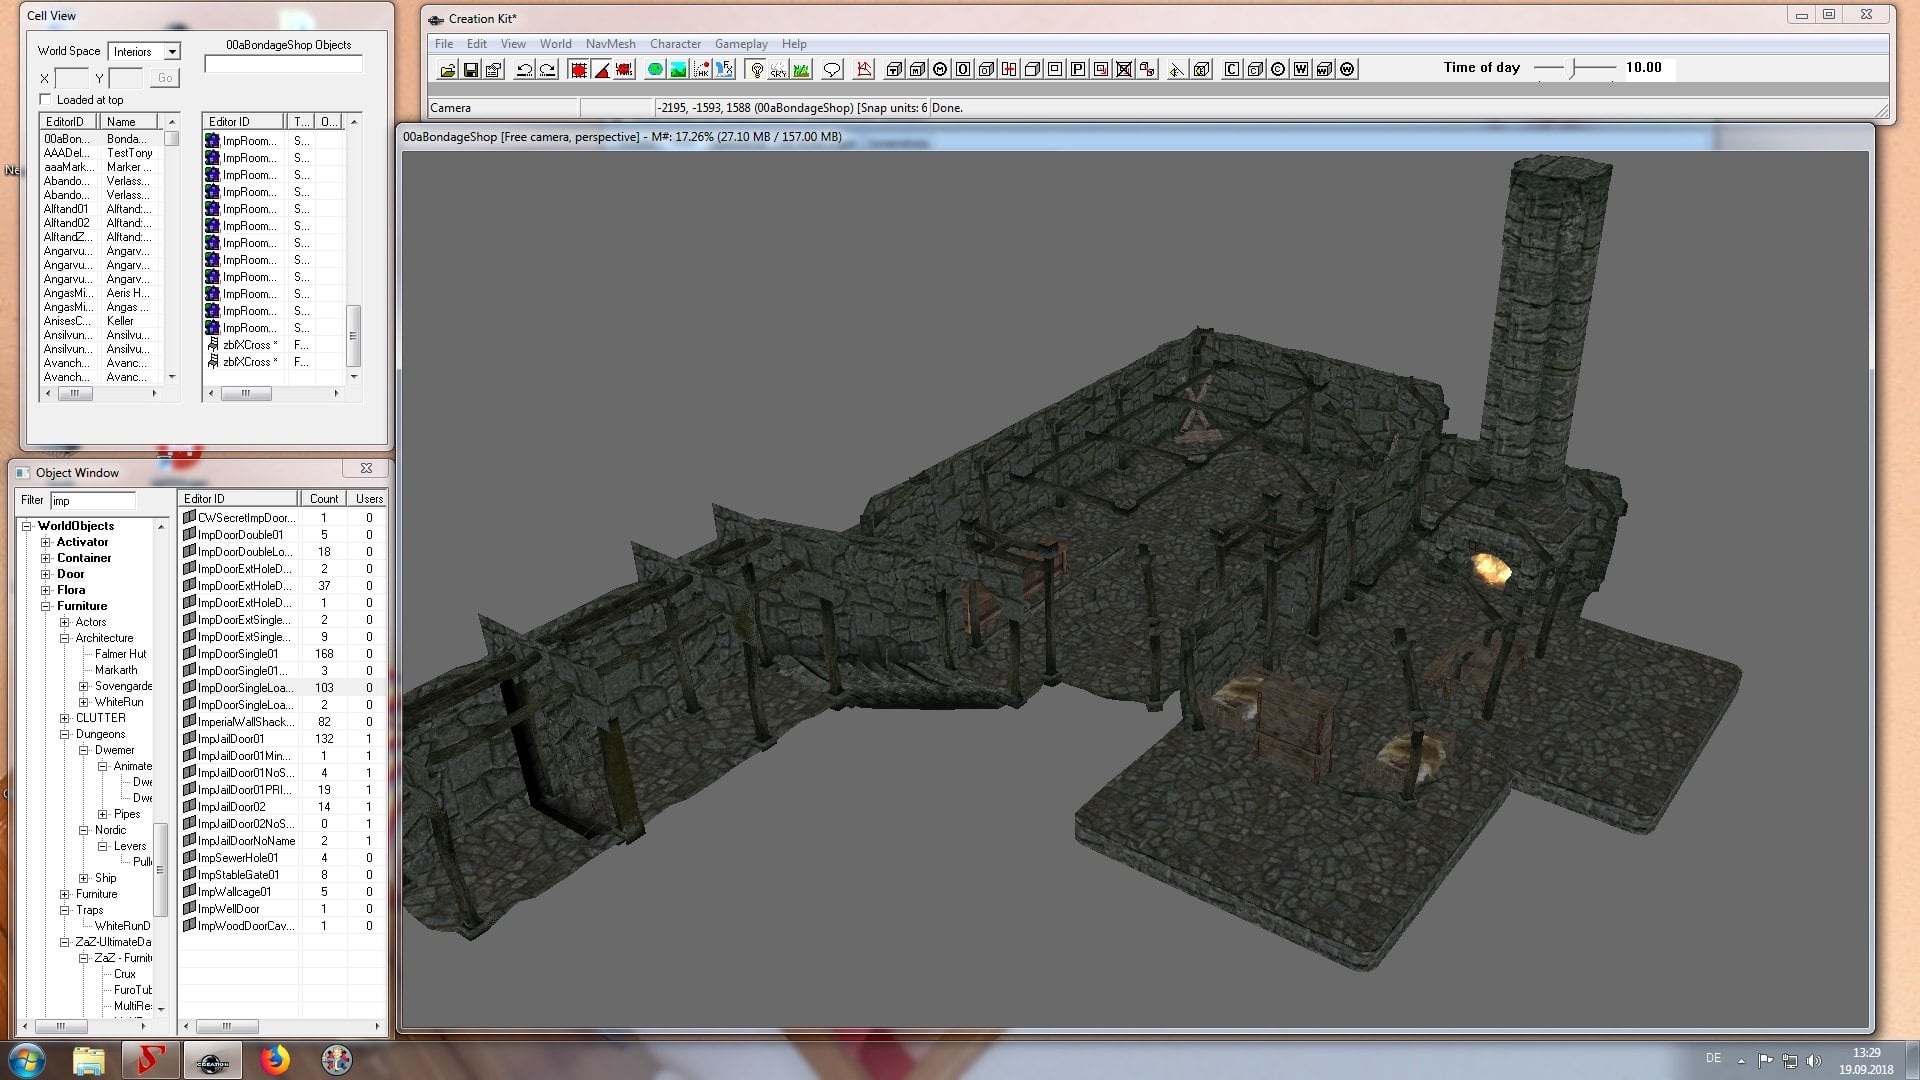Click the circled C toolbar icon
The image size is (1920, 1080).
point(1278,69)
